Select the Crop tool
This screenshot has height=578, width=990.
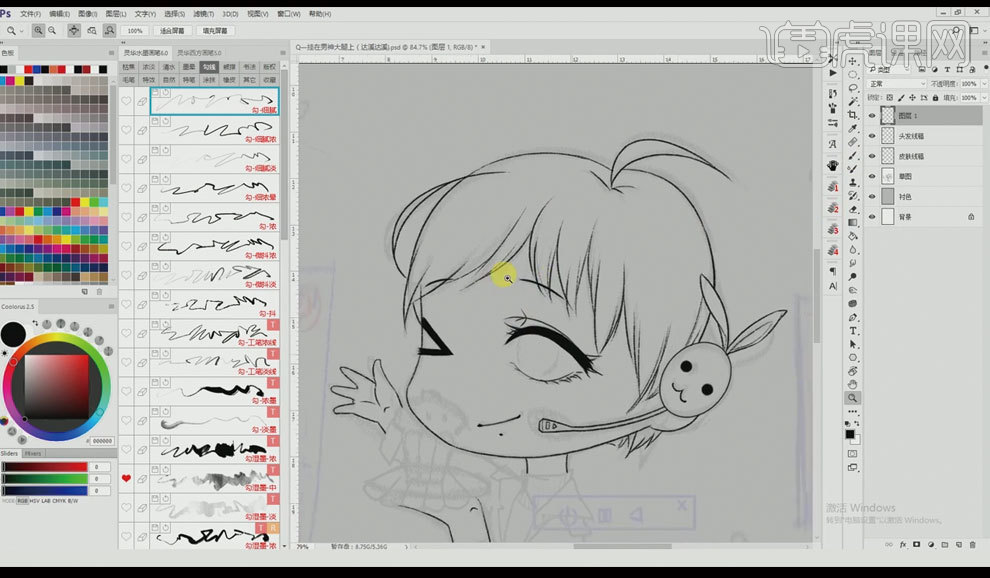tap(852, 115)
